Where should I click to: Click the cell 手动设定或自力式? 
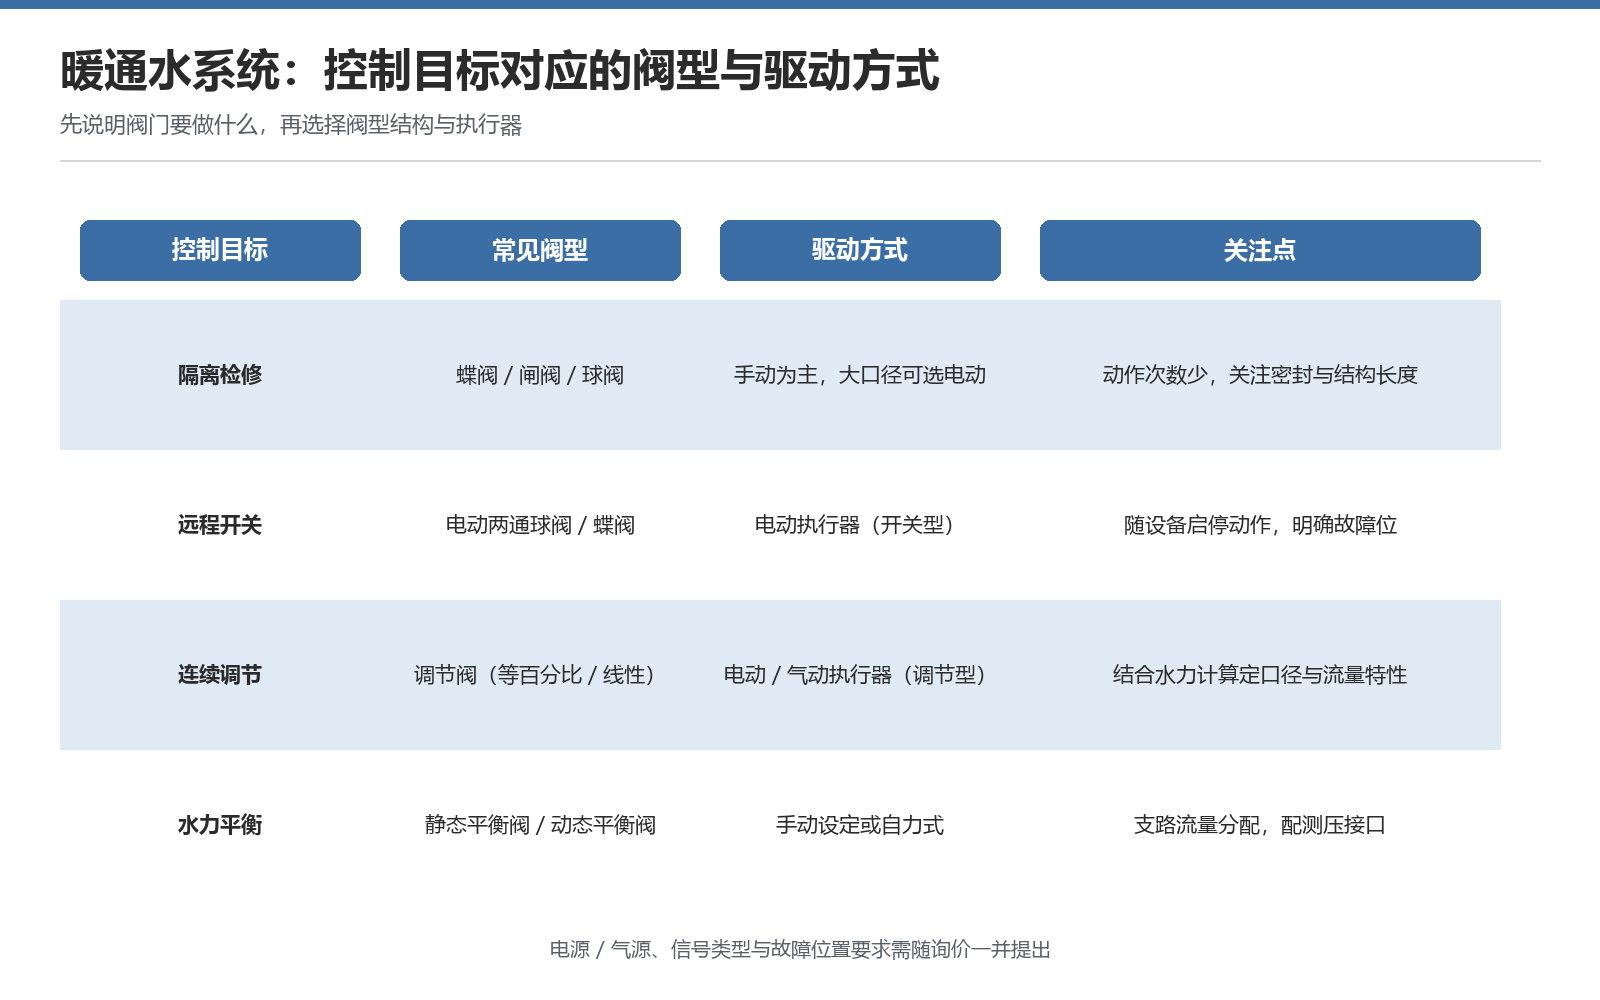tap(860, 825)
